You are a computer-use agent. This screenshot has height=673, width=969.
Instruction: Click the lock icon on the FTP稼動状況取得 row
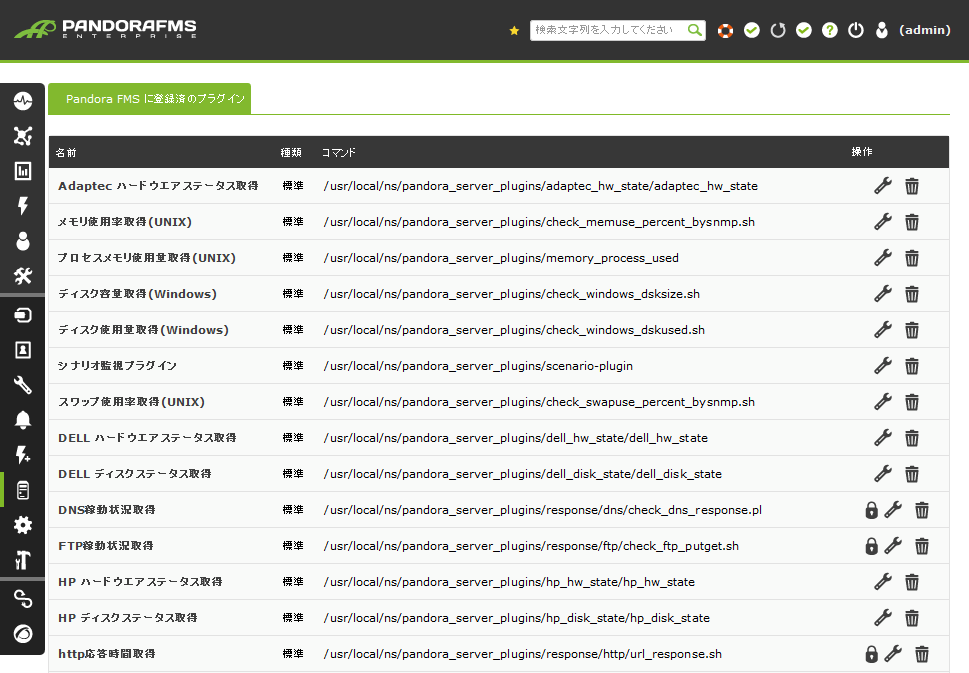point(871,546)
